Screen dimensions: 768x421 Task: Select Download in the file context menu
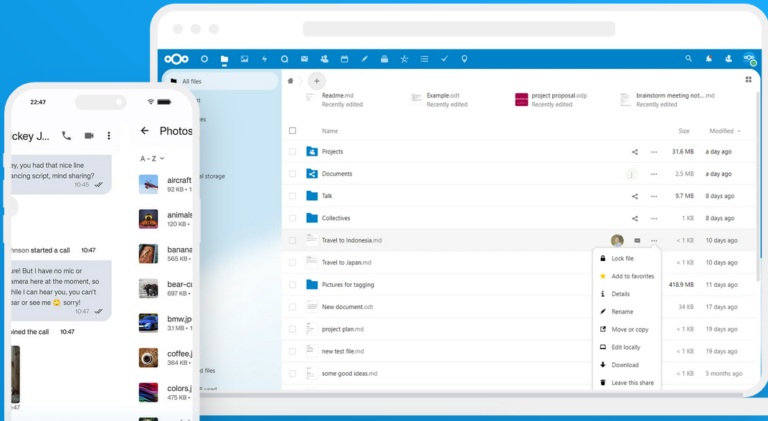[624, 365]
